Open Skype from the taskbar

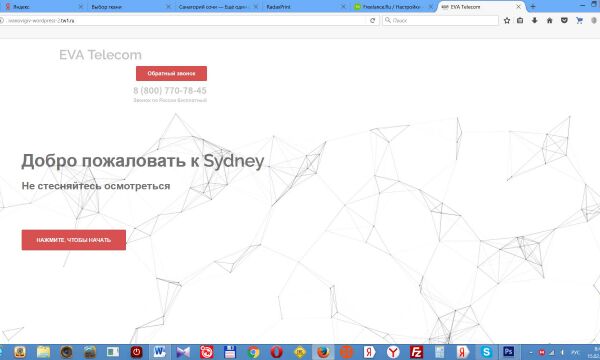tap(486, 352)
